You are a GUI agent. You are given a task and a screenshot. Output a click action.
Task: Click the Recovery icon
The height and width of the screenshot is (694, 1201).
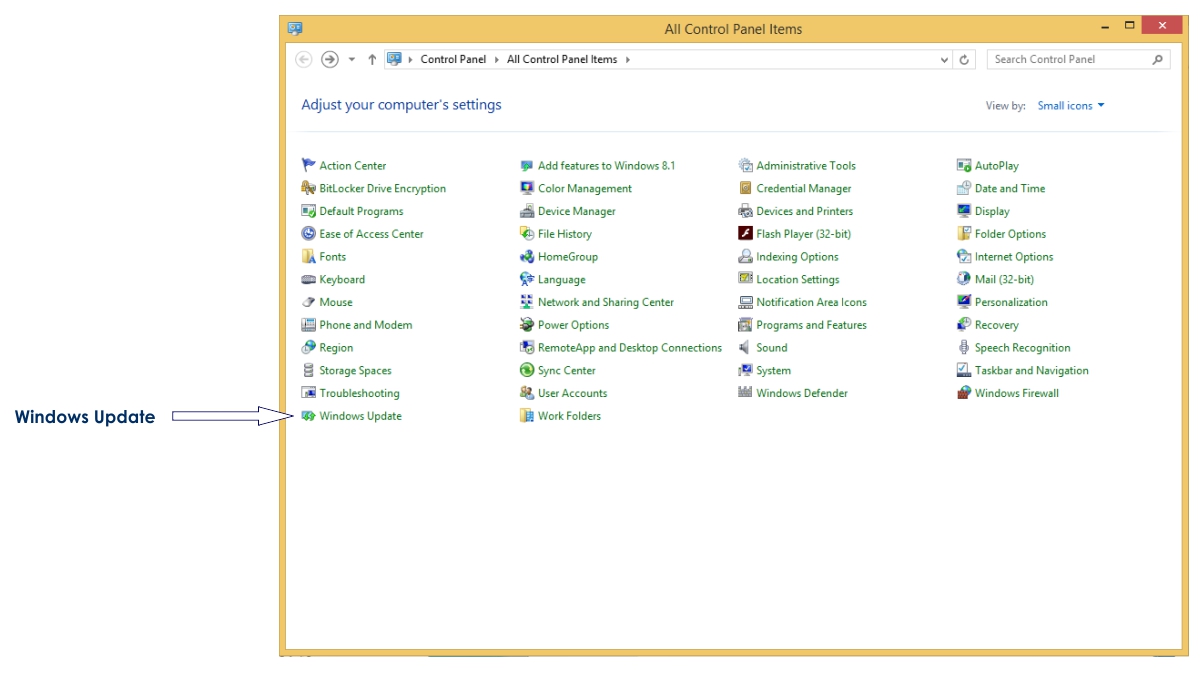tap(964, 325)
